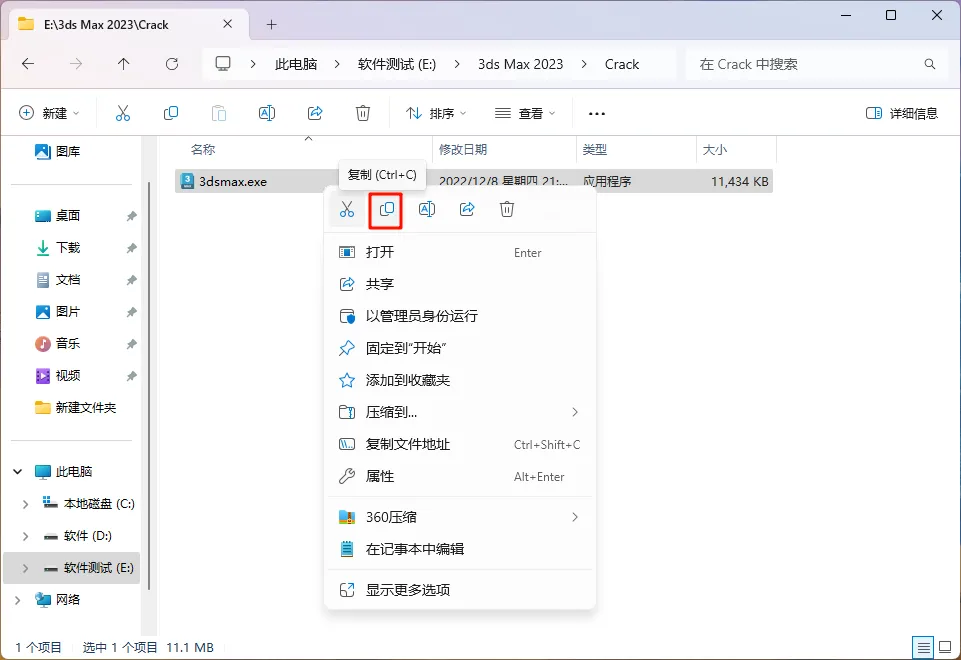The image size is (961, 660).
Task: Switch to details view icon in status bar
Action: pyautogui.click(x=923, y=647)
